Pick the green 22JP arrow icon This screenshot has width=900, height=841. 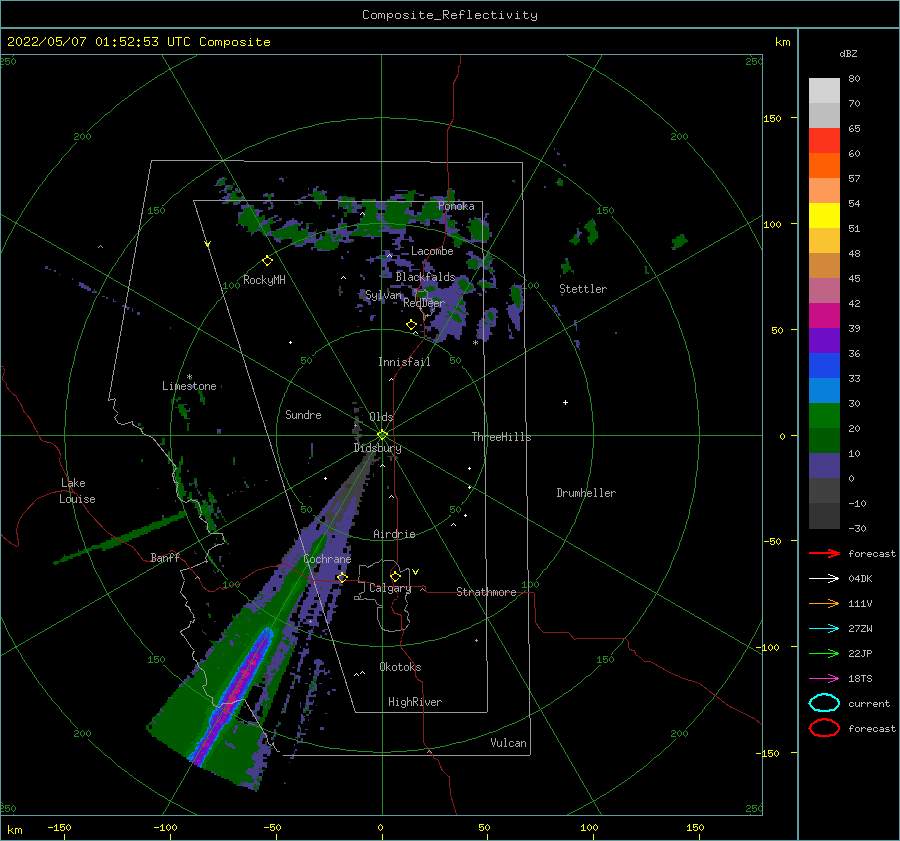pos(824,653)
